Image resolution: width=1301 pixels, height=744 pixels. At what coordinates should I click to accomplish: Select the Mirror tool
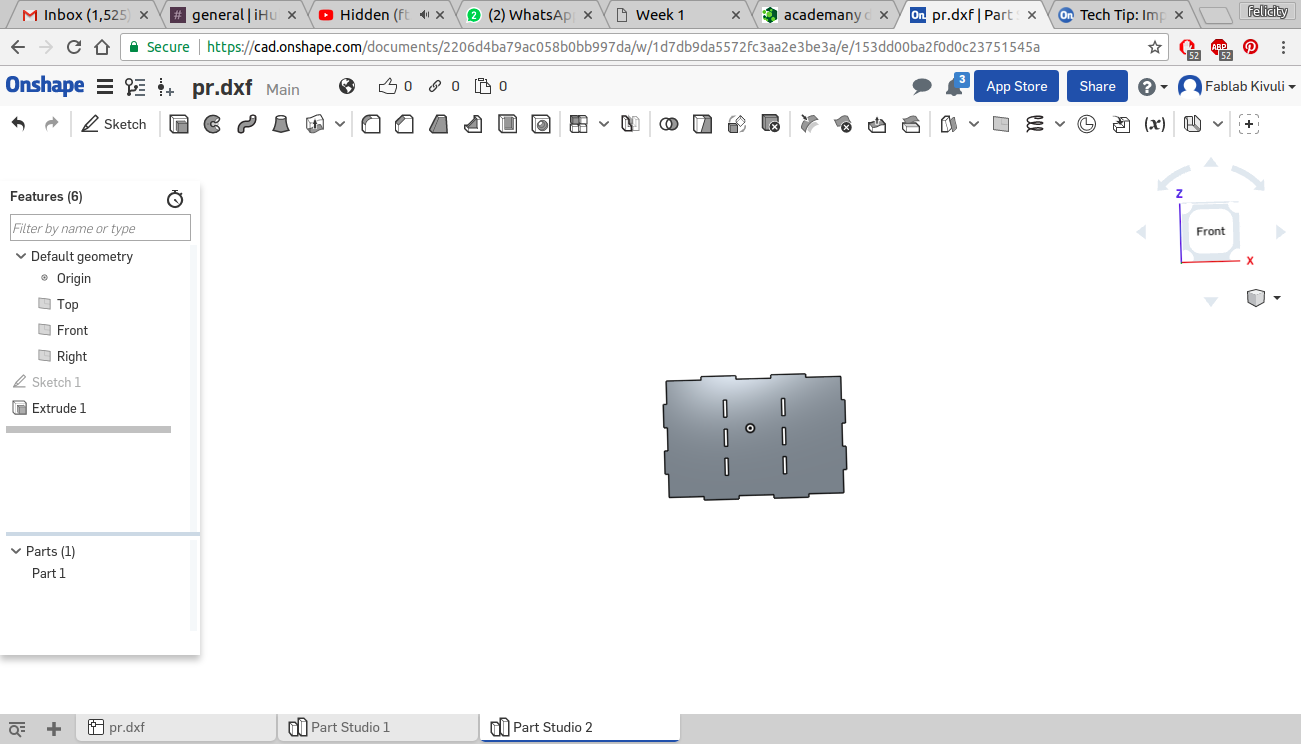point(630,124)
